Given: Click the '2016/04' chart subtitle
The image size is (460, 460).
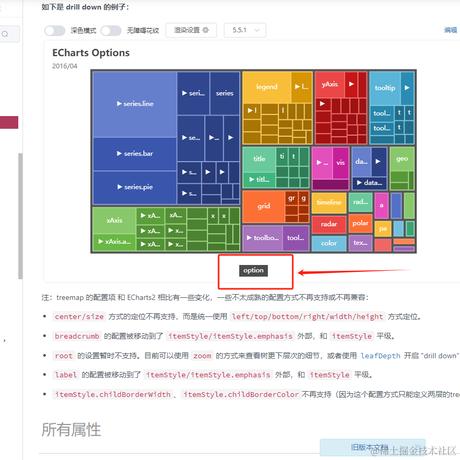Looking at the screenshot, I should pyautogui.click(x=64, y=66).
